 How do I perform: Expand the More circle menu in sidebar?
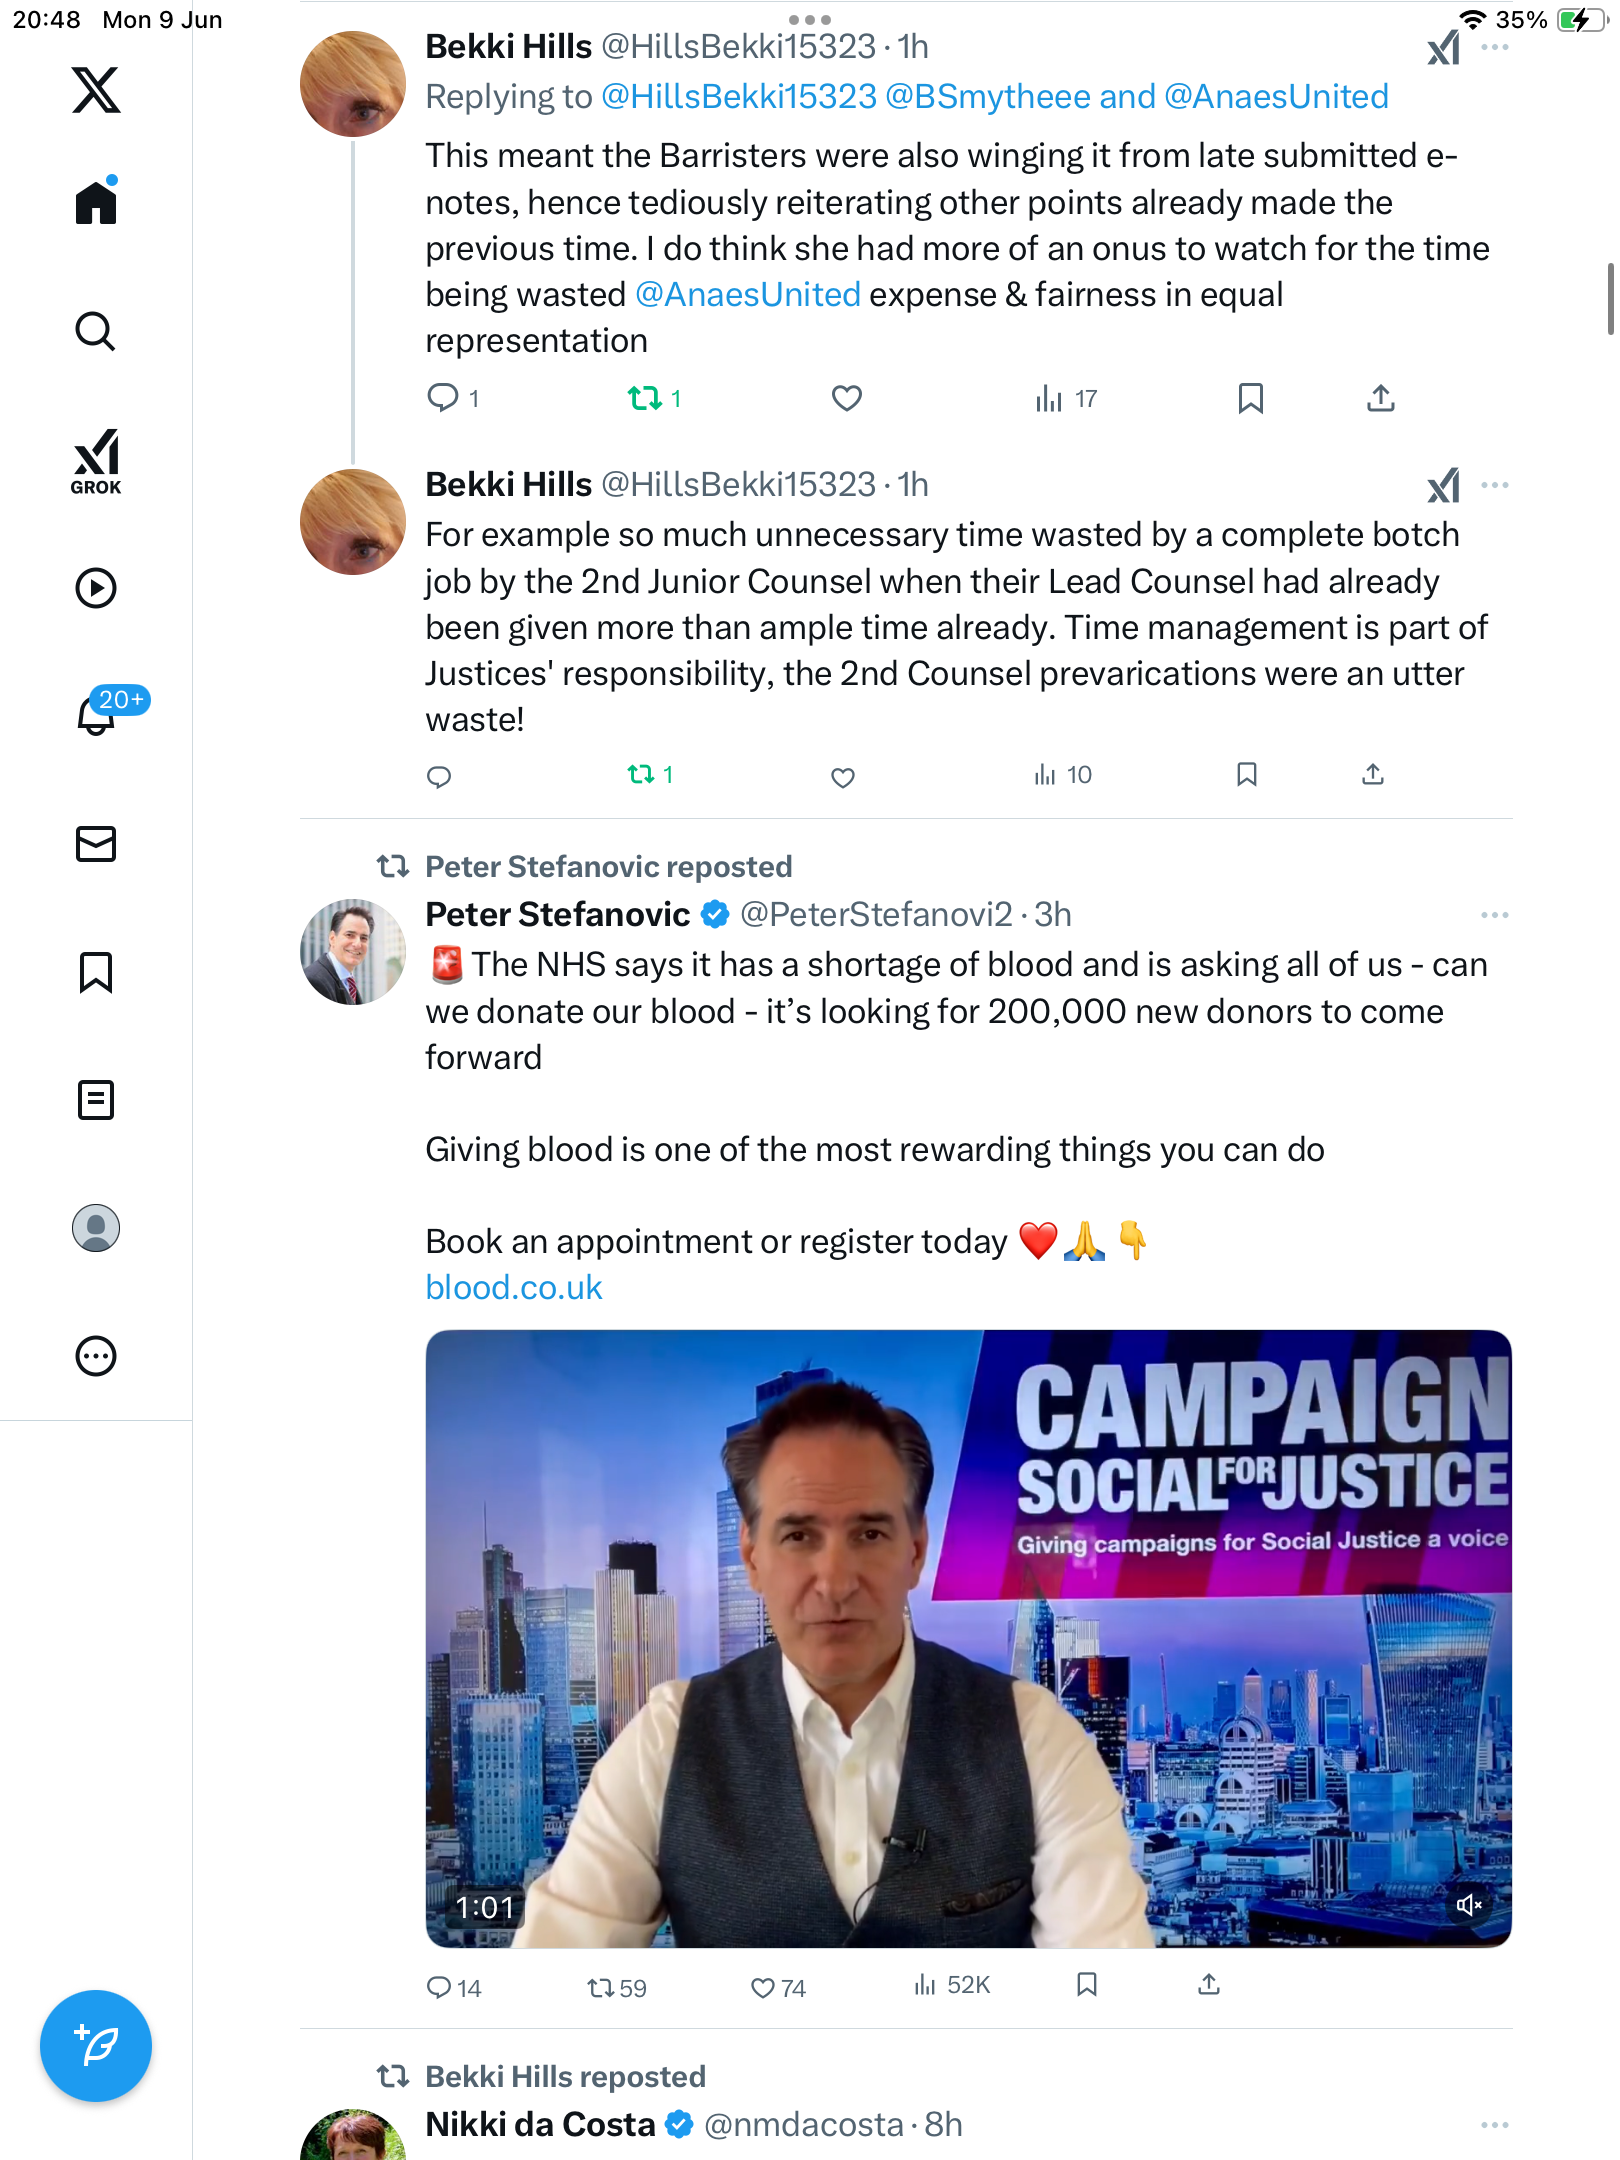96,1356
